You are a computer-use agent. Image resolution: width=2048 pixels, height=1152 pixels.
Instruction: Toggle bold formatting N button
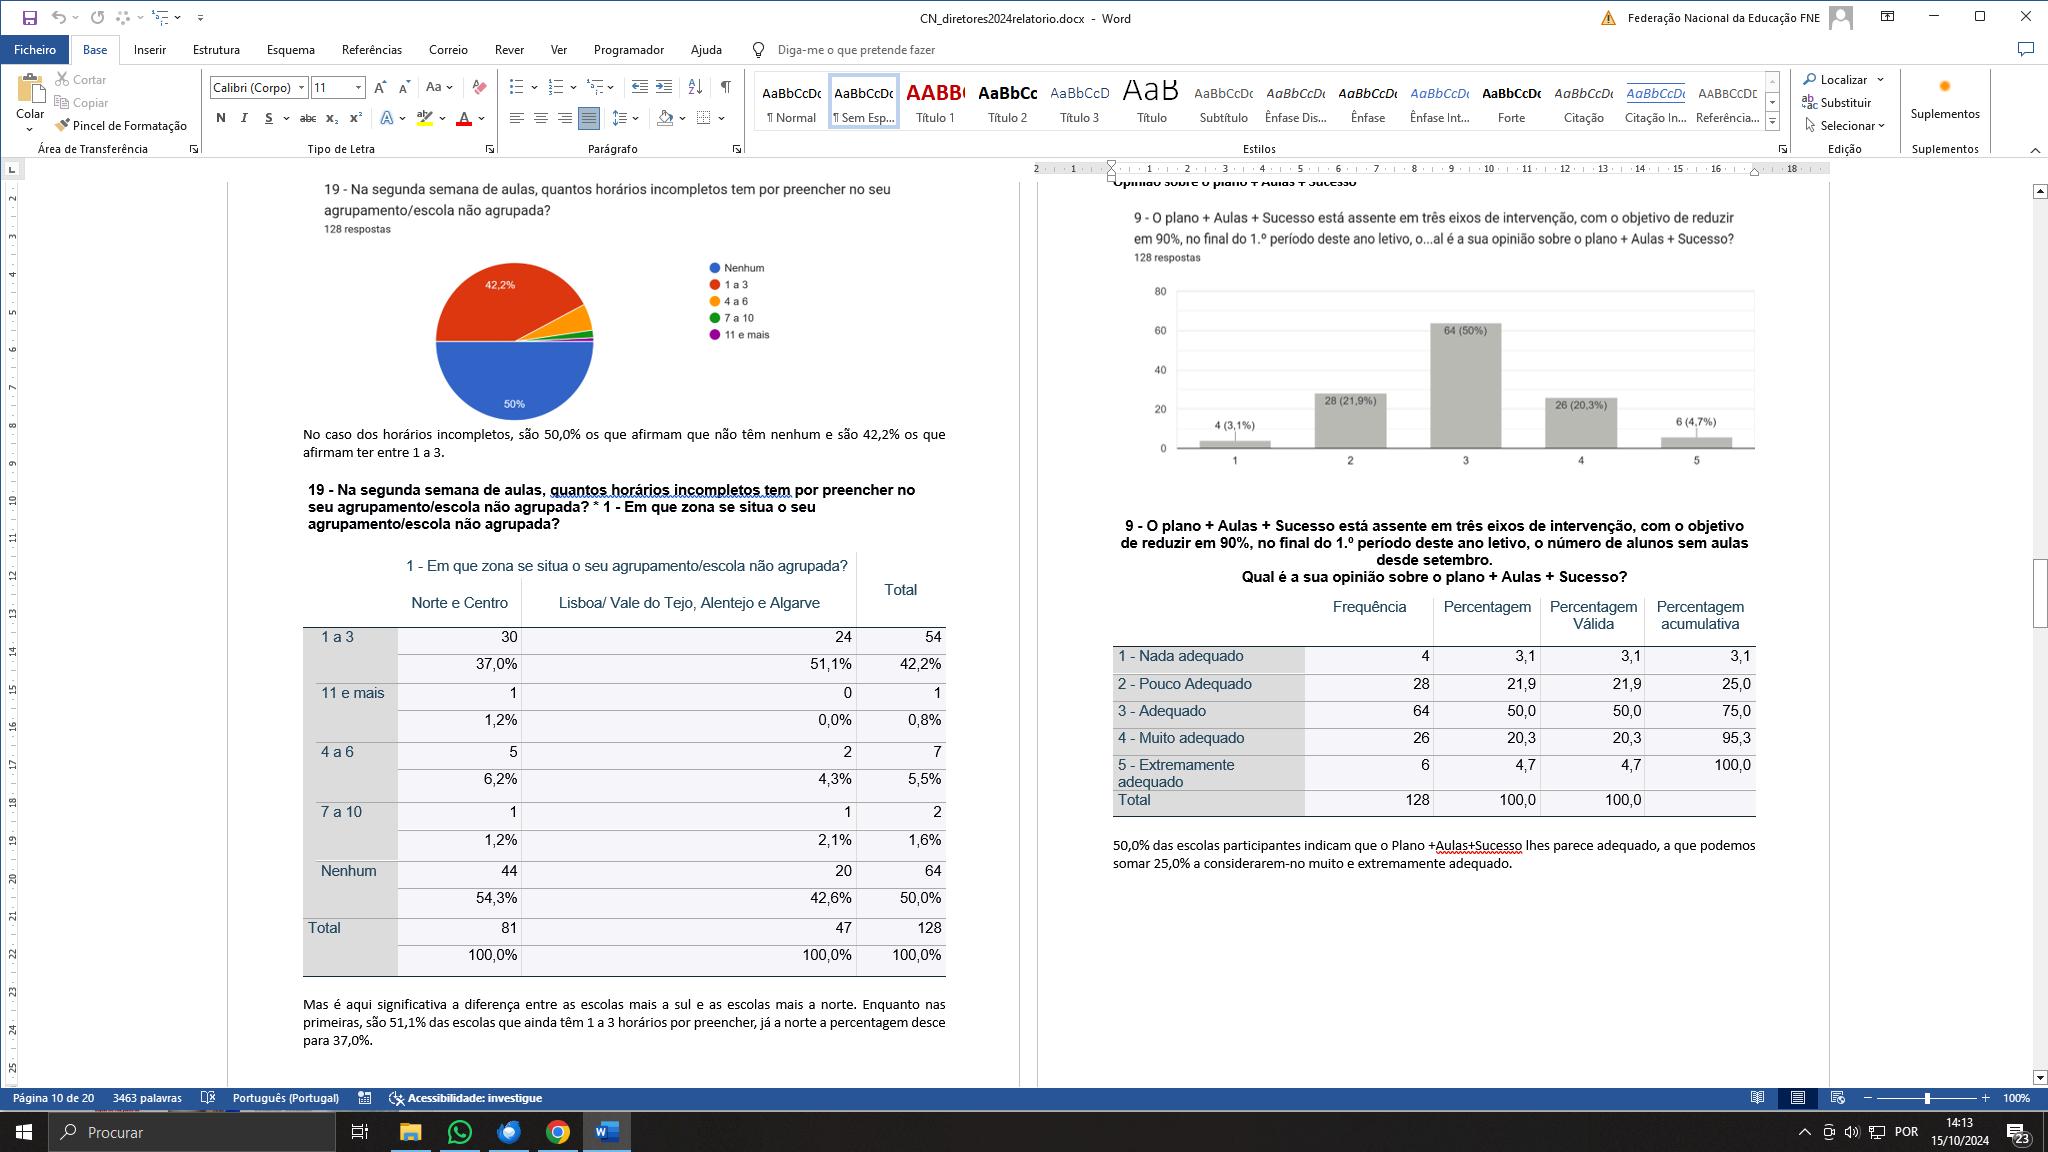pyautogui.click(x=220, y=118)
